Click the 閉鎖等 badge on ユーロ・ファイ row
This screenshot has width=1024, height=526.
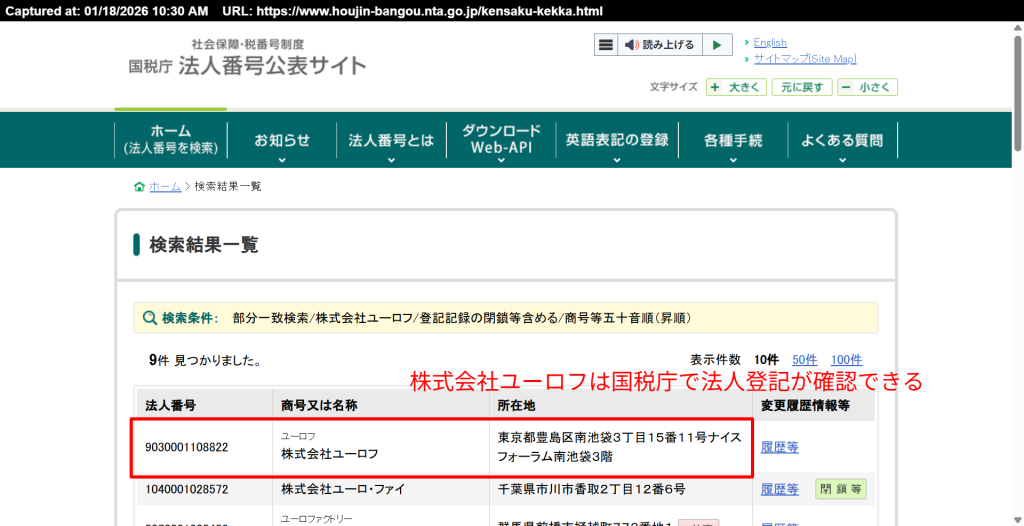[840, 489]
